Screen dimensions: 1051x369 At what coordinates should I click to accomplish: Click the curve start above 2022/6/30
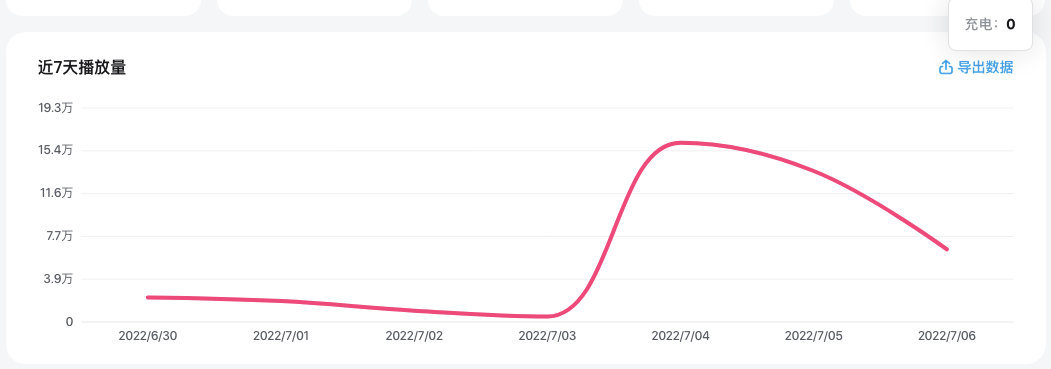tap(148, 297)
